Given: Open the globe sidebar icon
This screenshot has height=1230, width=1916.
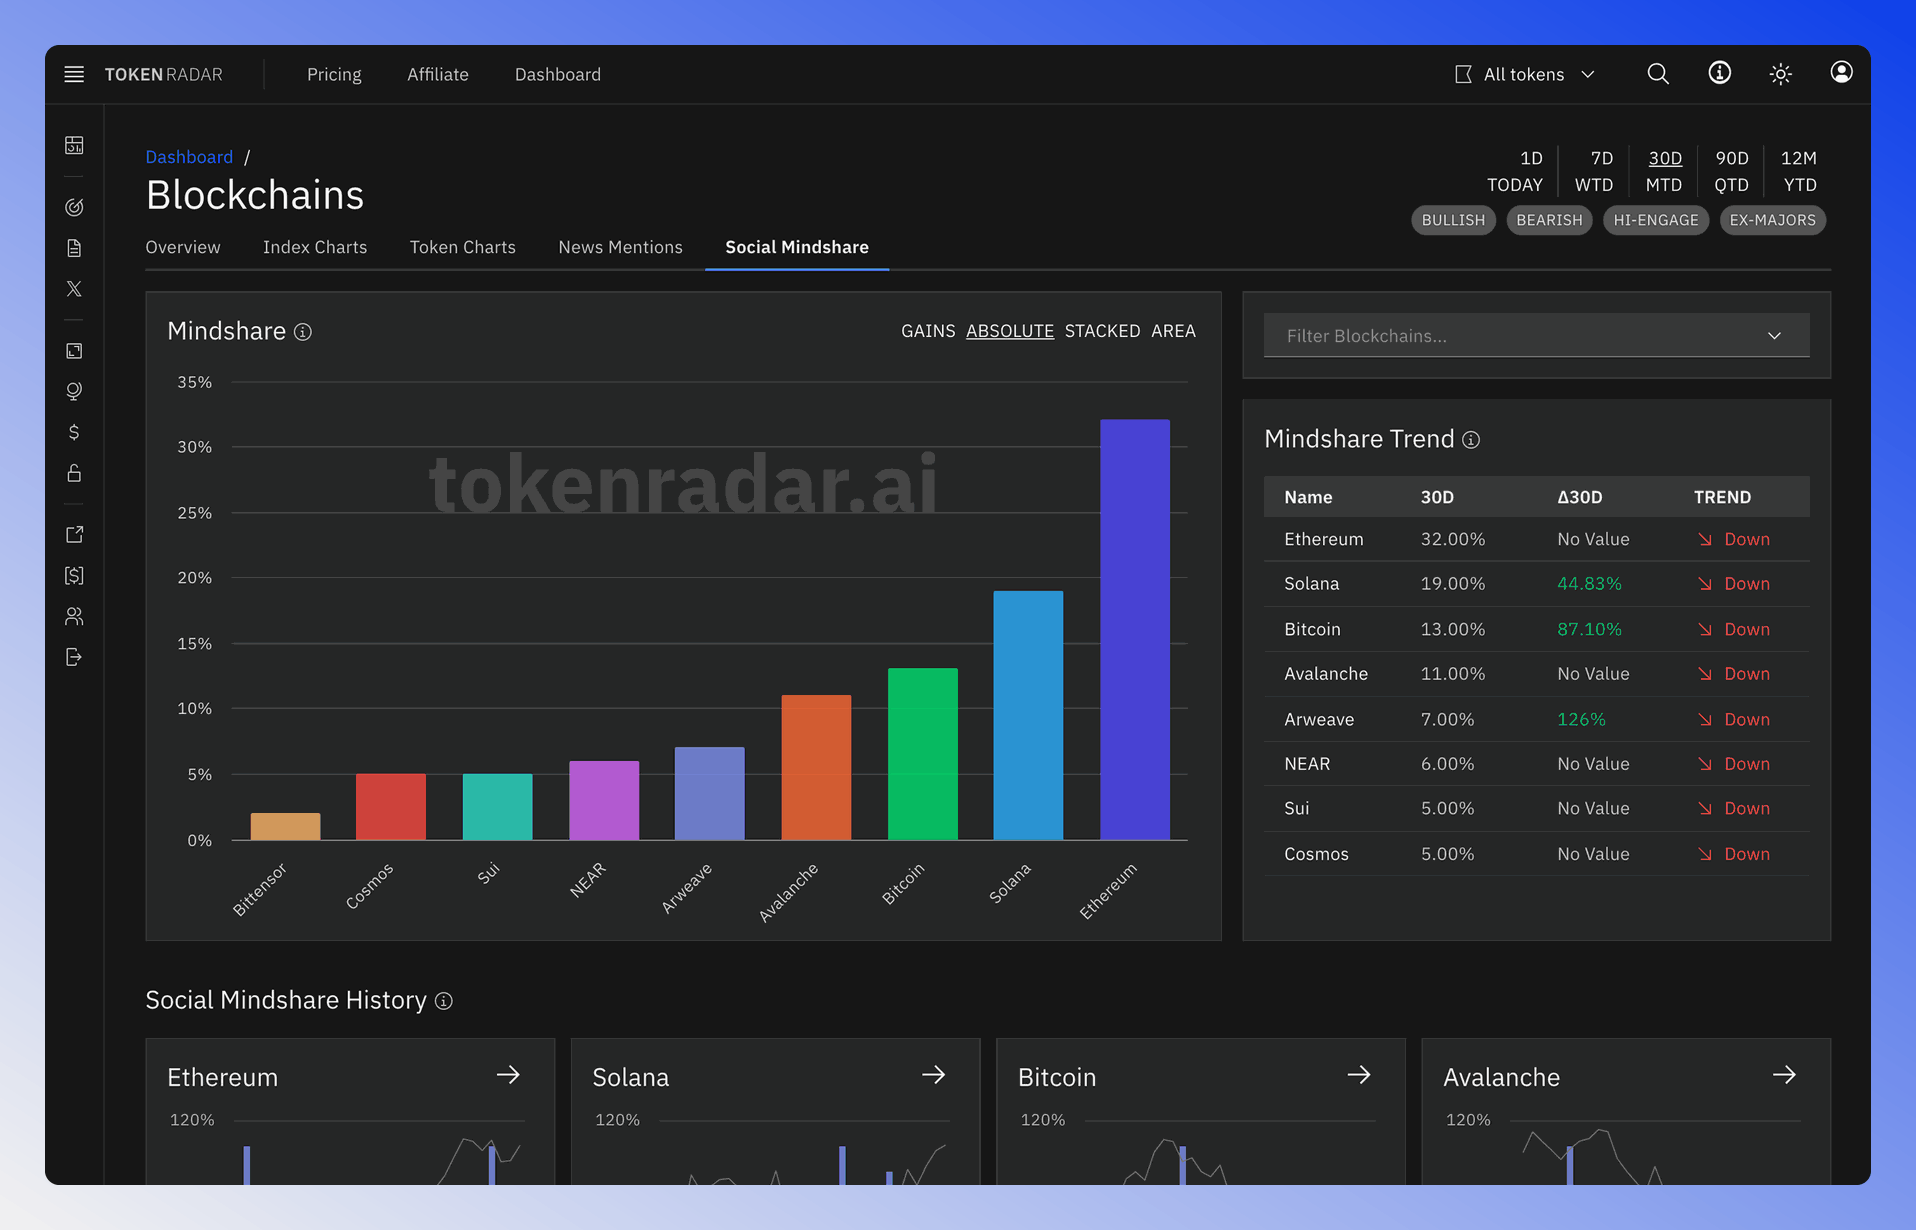Looking at the screenshot, I should [x=74, y=391].
